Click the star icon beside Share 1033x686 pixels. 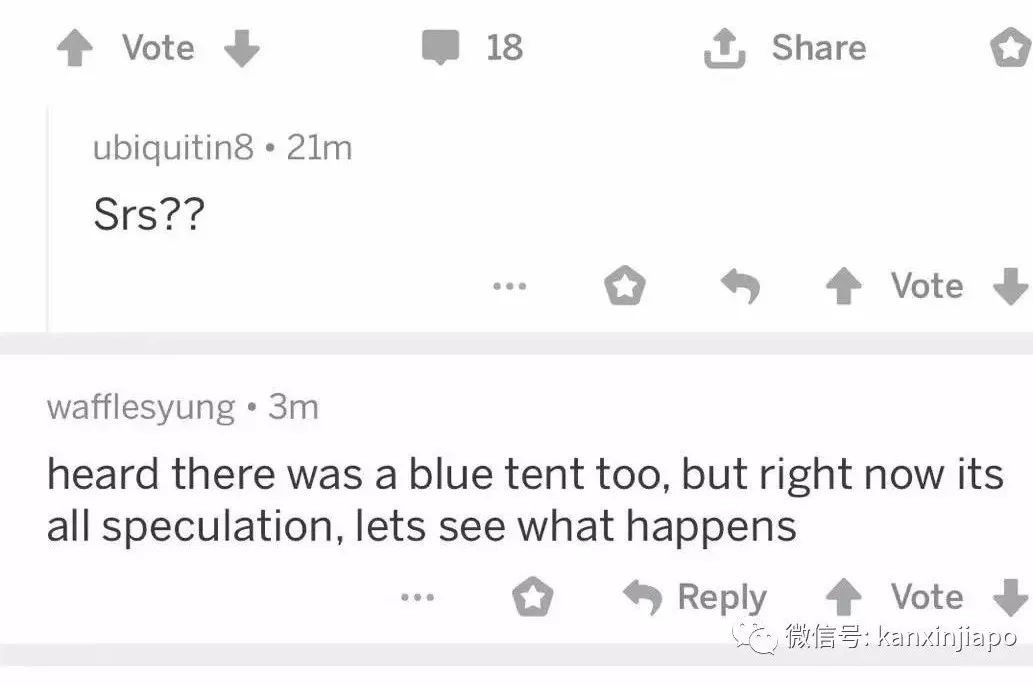[x=1009, y=49]
